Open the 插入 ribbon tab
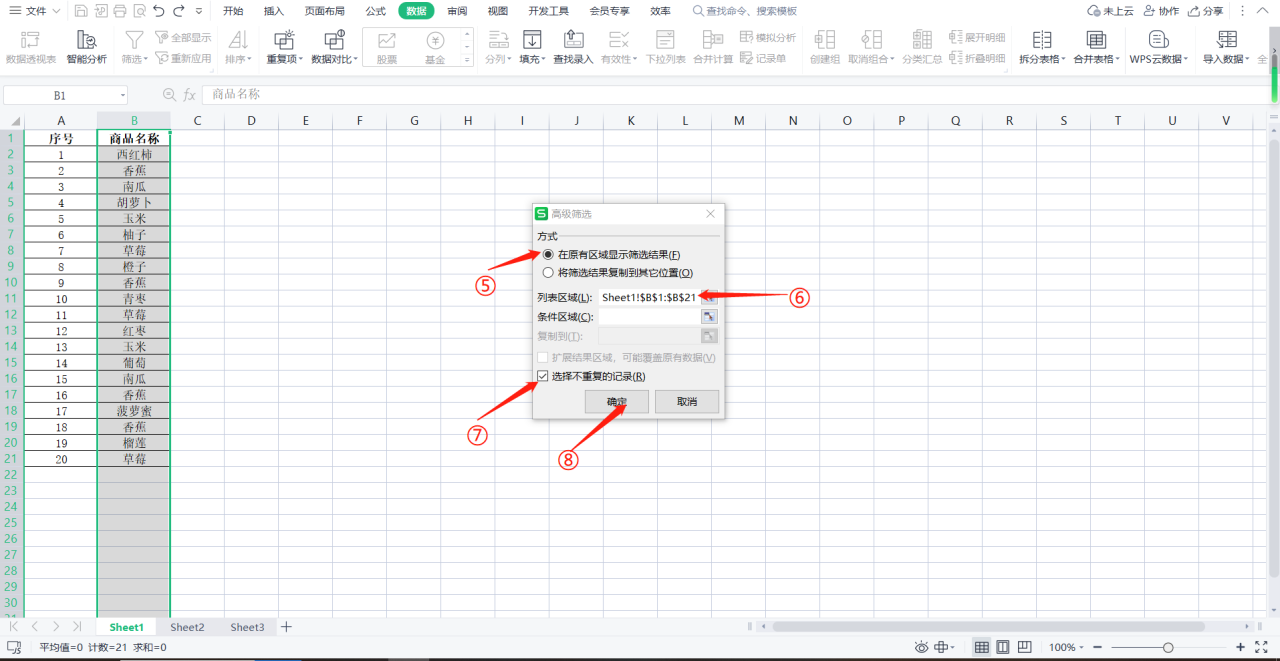Viewport: 1280px width, 661px height. click(x=273, y=11)
